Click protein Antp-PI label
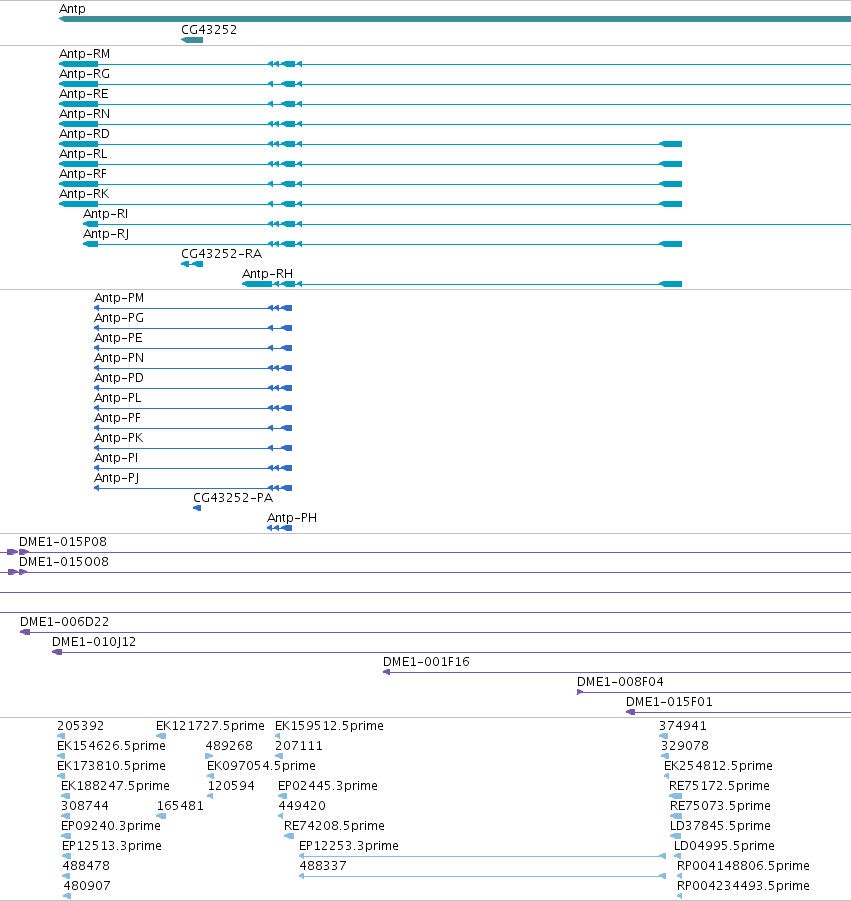 (x=116, y=458)
